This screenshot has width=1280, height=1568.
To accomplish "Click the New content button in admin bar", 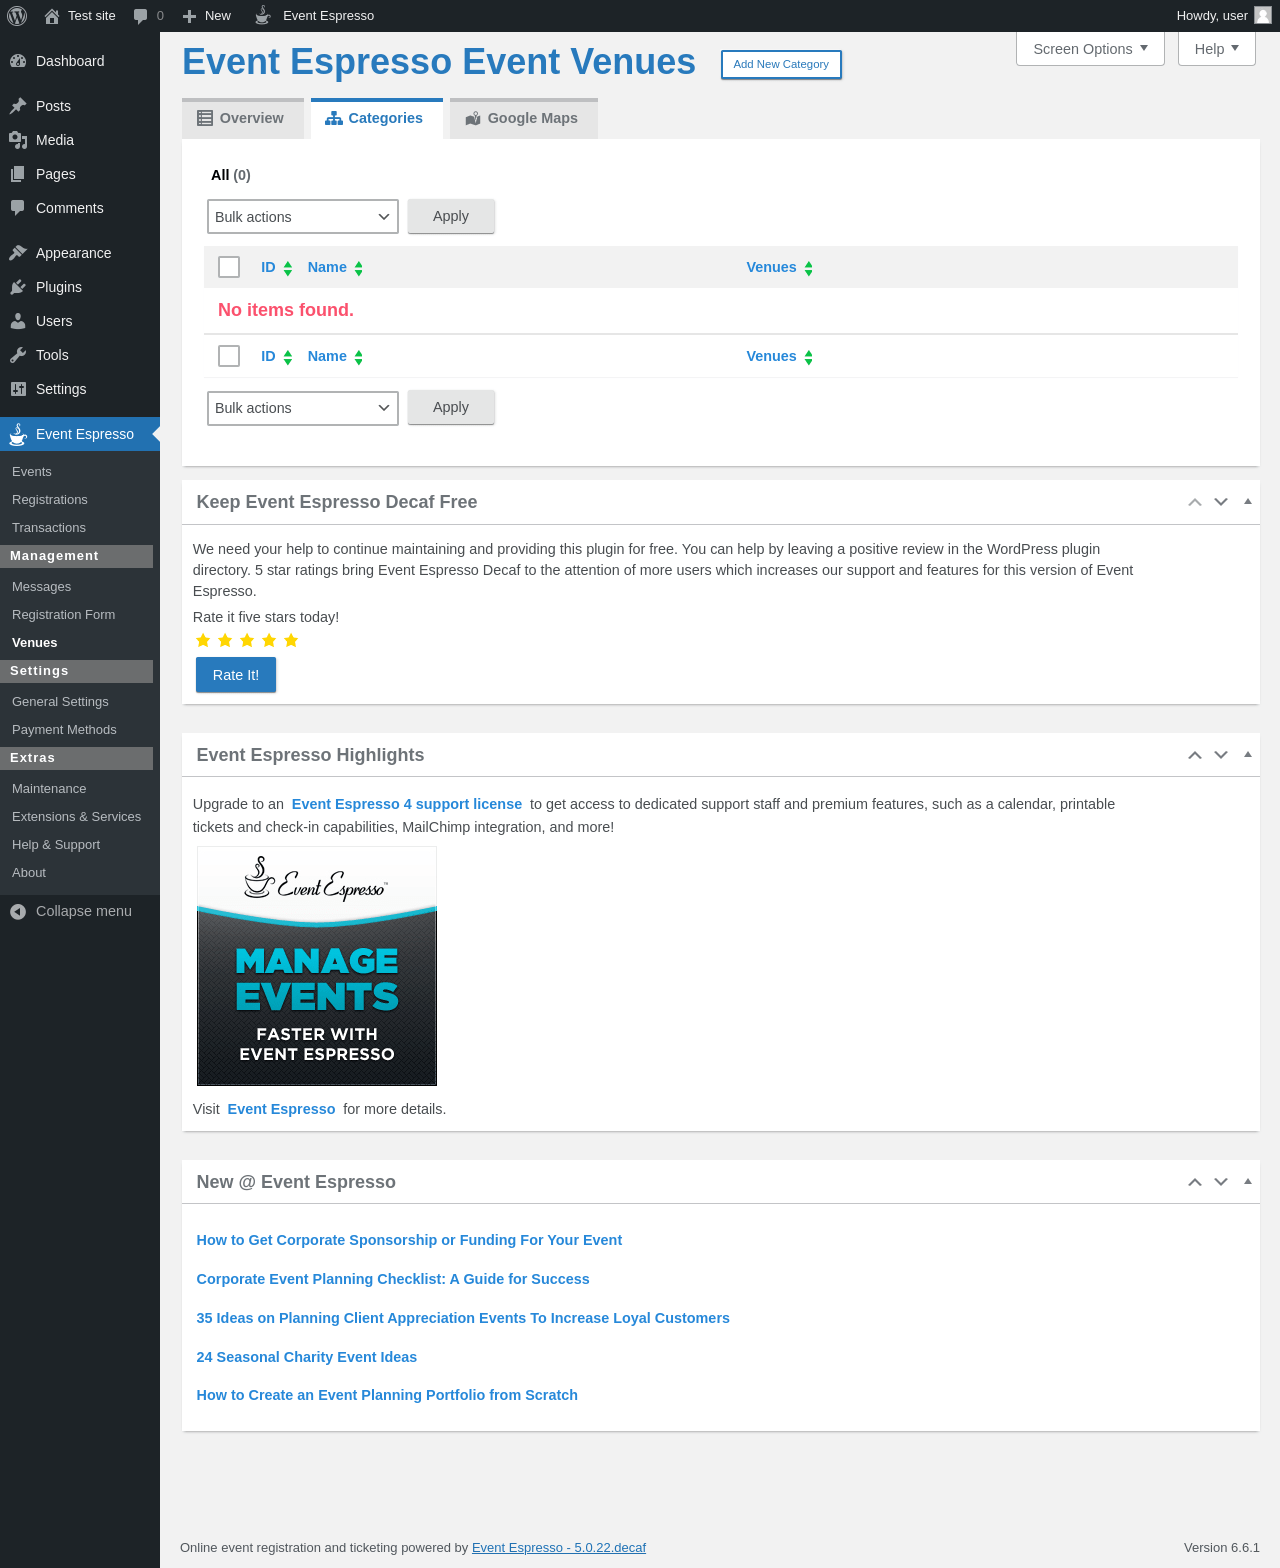I will pos(207,16).
